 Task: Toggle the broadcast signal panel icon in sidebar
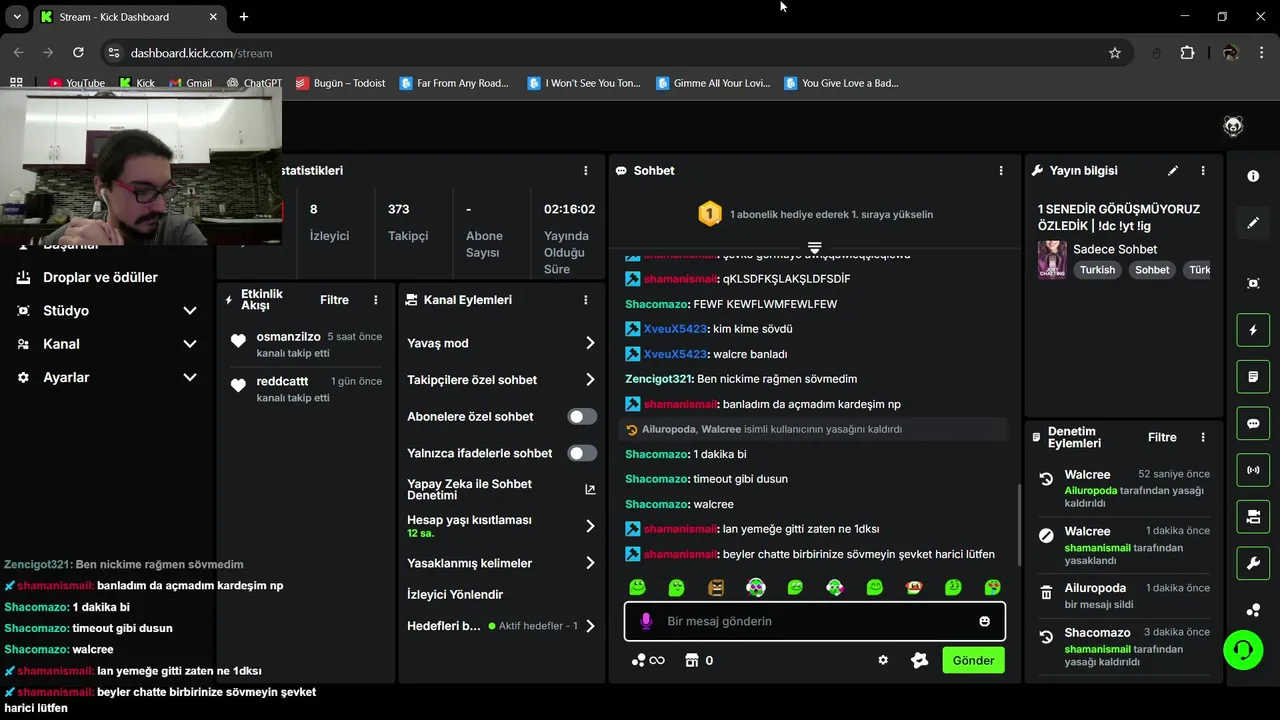[x=1253, y=470]
